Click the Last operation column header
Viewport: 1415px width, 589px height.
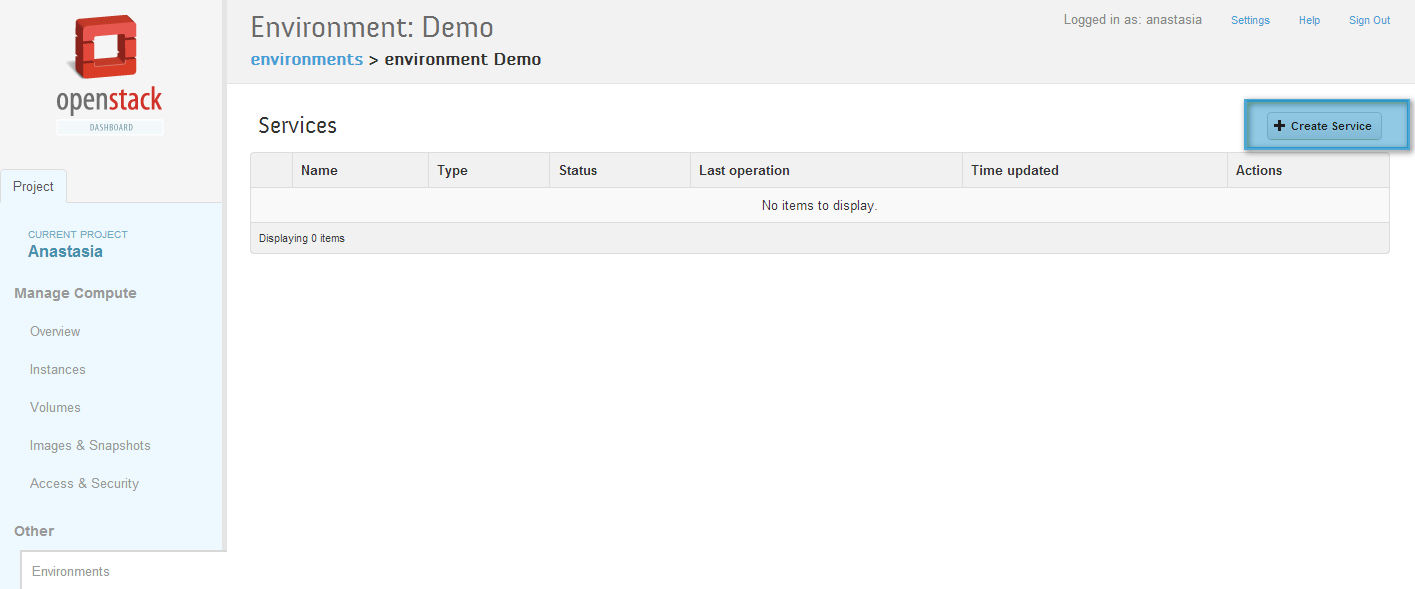point(744,170)
